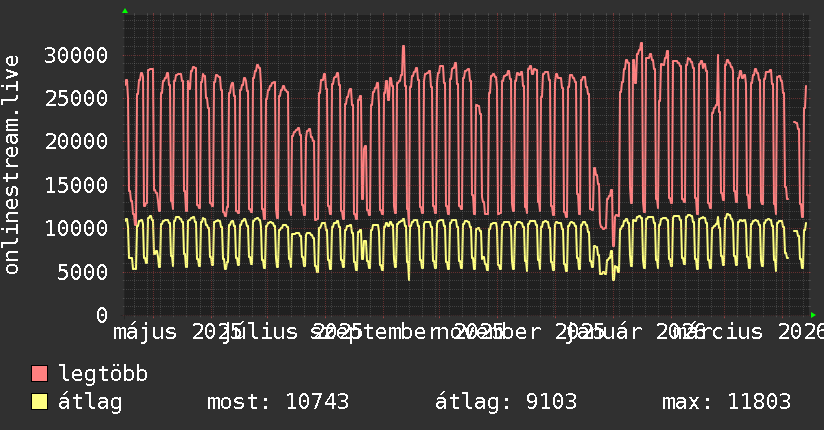Click the pink legtöbb legend swatch

point(39,374)
